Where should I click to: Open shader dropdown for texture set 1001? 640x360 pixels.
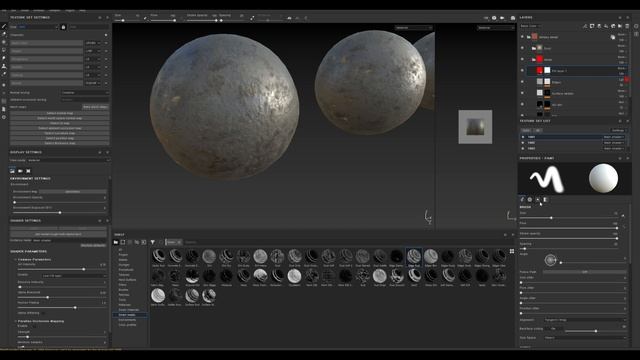pos(613,137)
